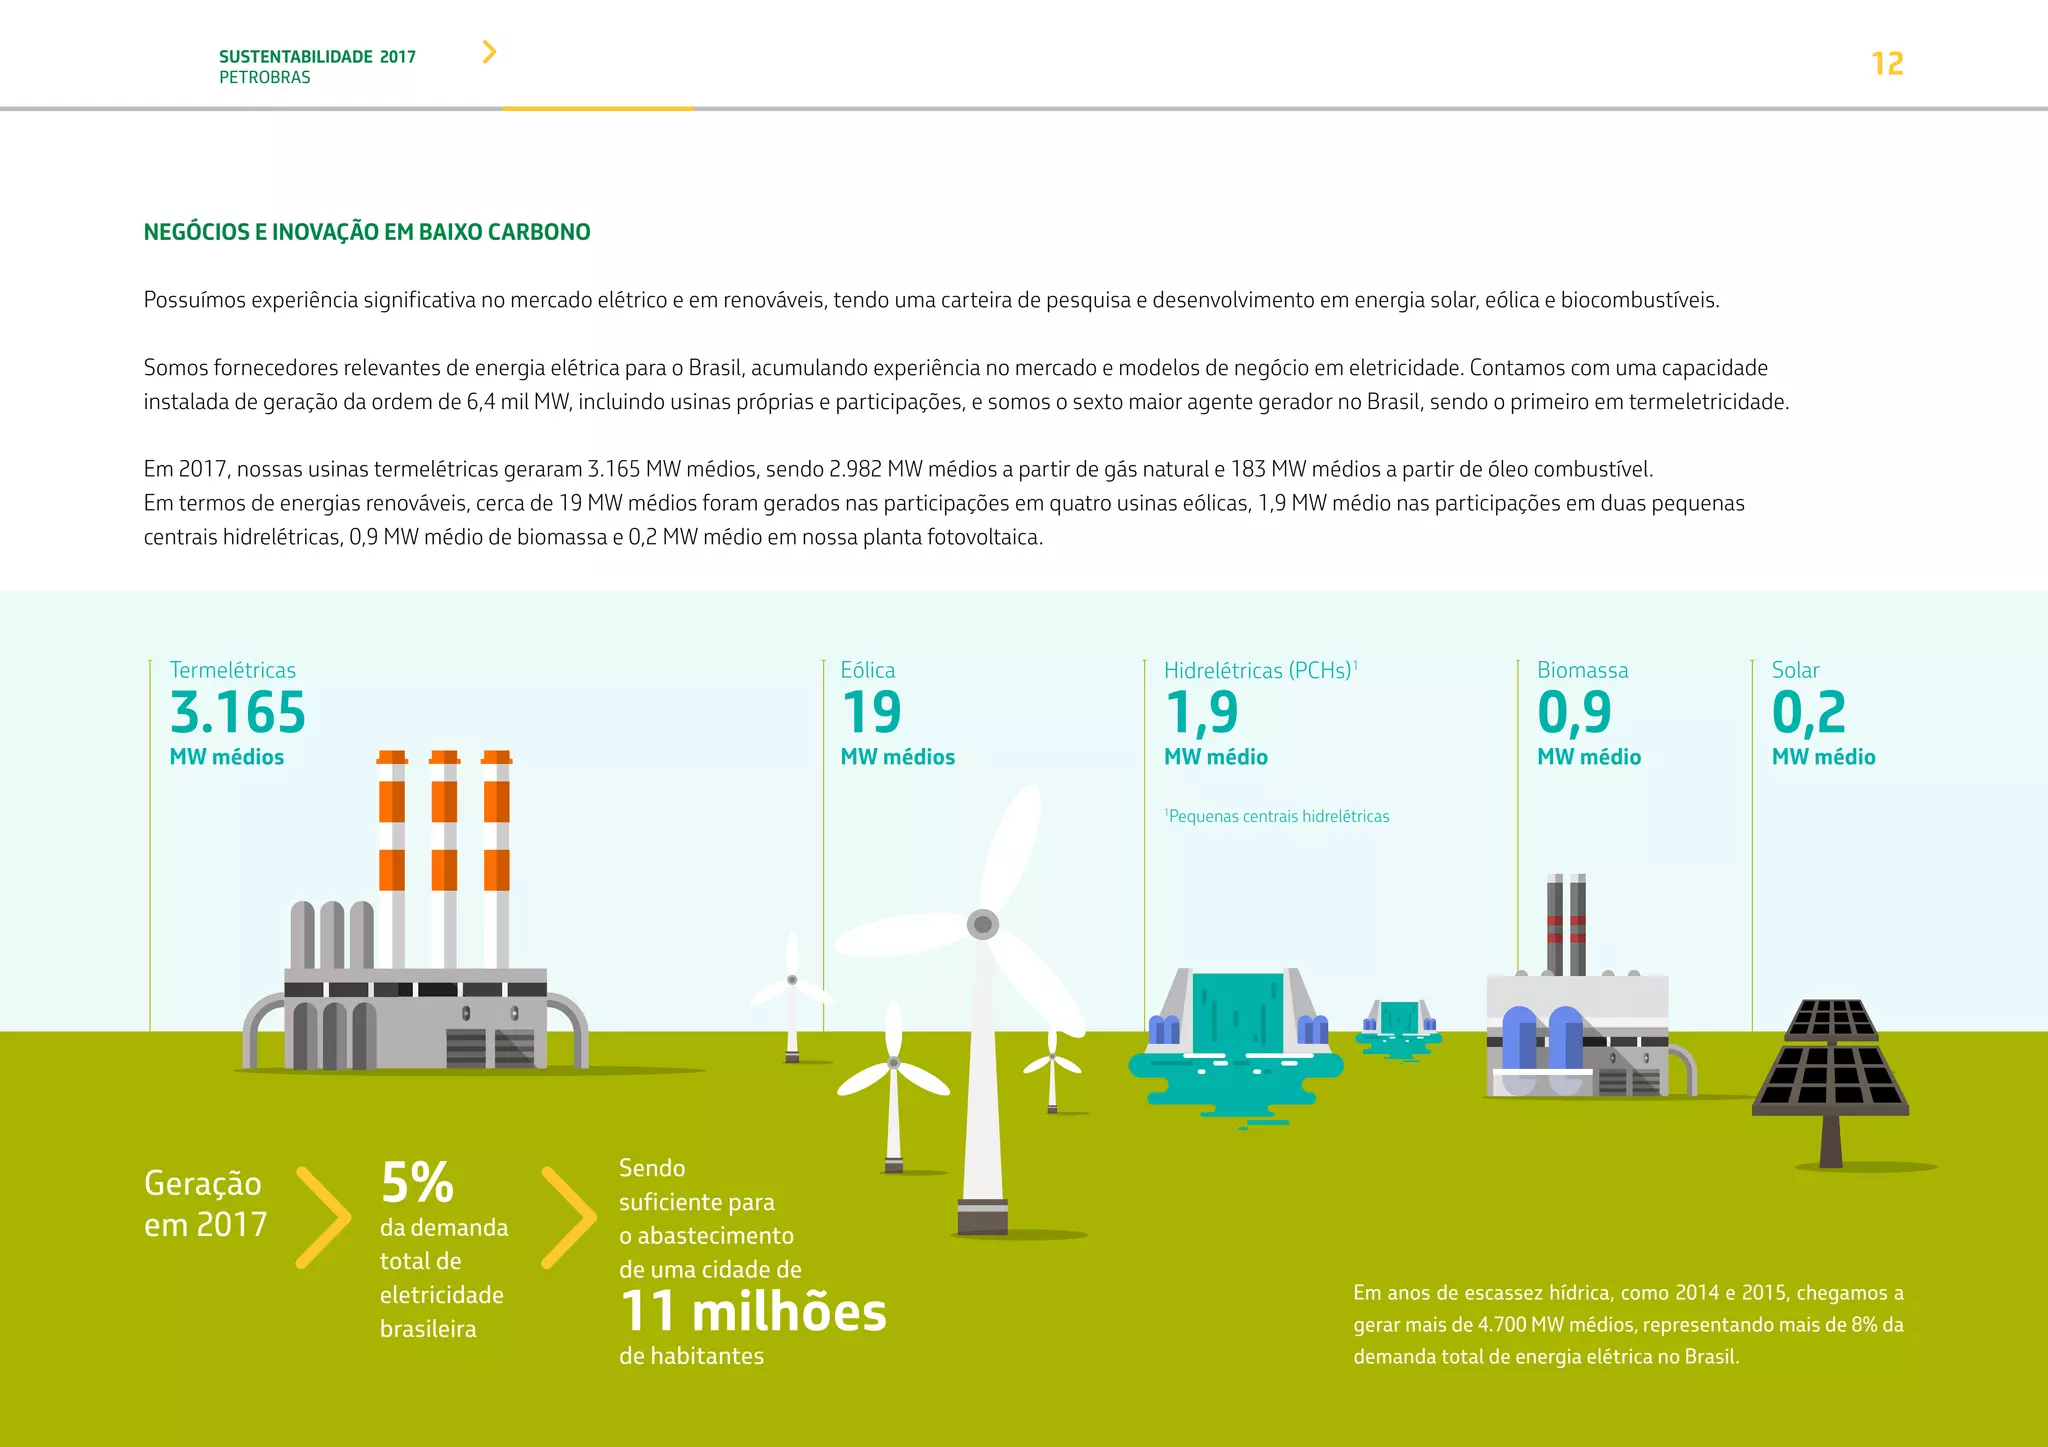Click the solar panel illustration
The height and width of the screenshot is (1447, 2048).
click(1831, 1083)
